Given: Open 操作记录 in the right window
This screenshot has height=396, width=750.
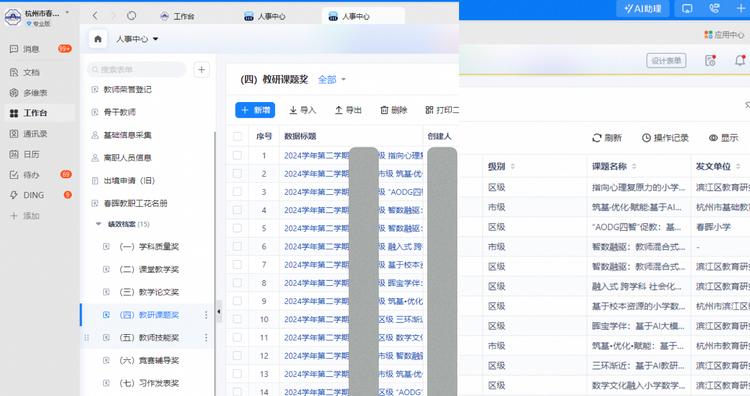Looking at the screenshot, I should pos(665,138).
